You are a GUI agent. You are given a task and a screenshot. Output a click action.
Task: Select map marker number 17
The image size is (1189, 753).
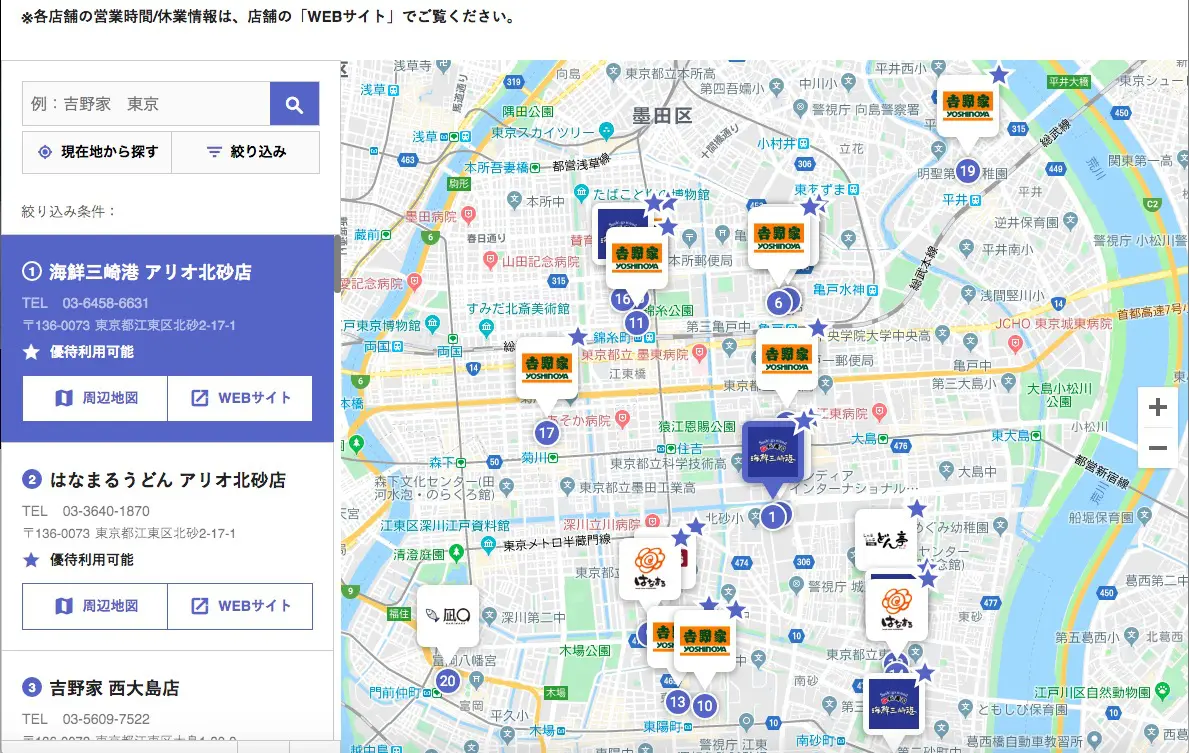tap(546, 433)
